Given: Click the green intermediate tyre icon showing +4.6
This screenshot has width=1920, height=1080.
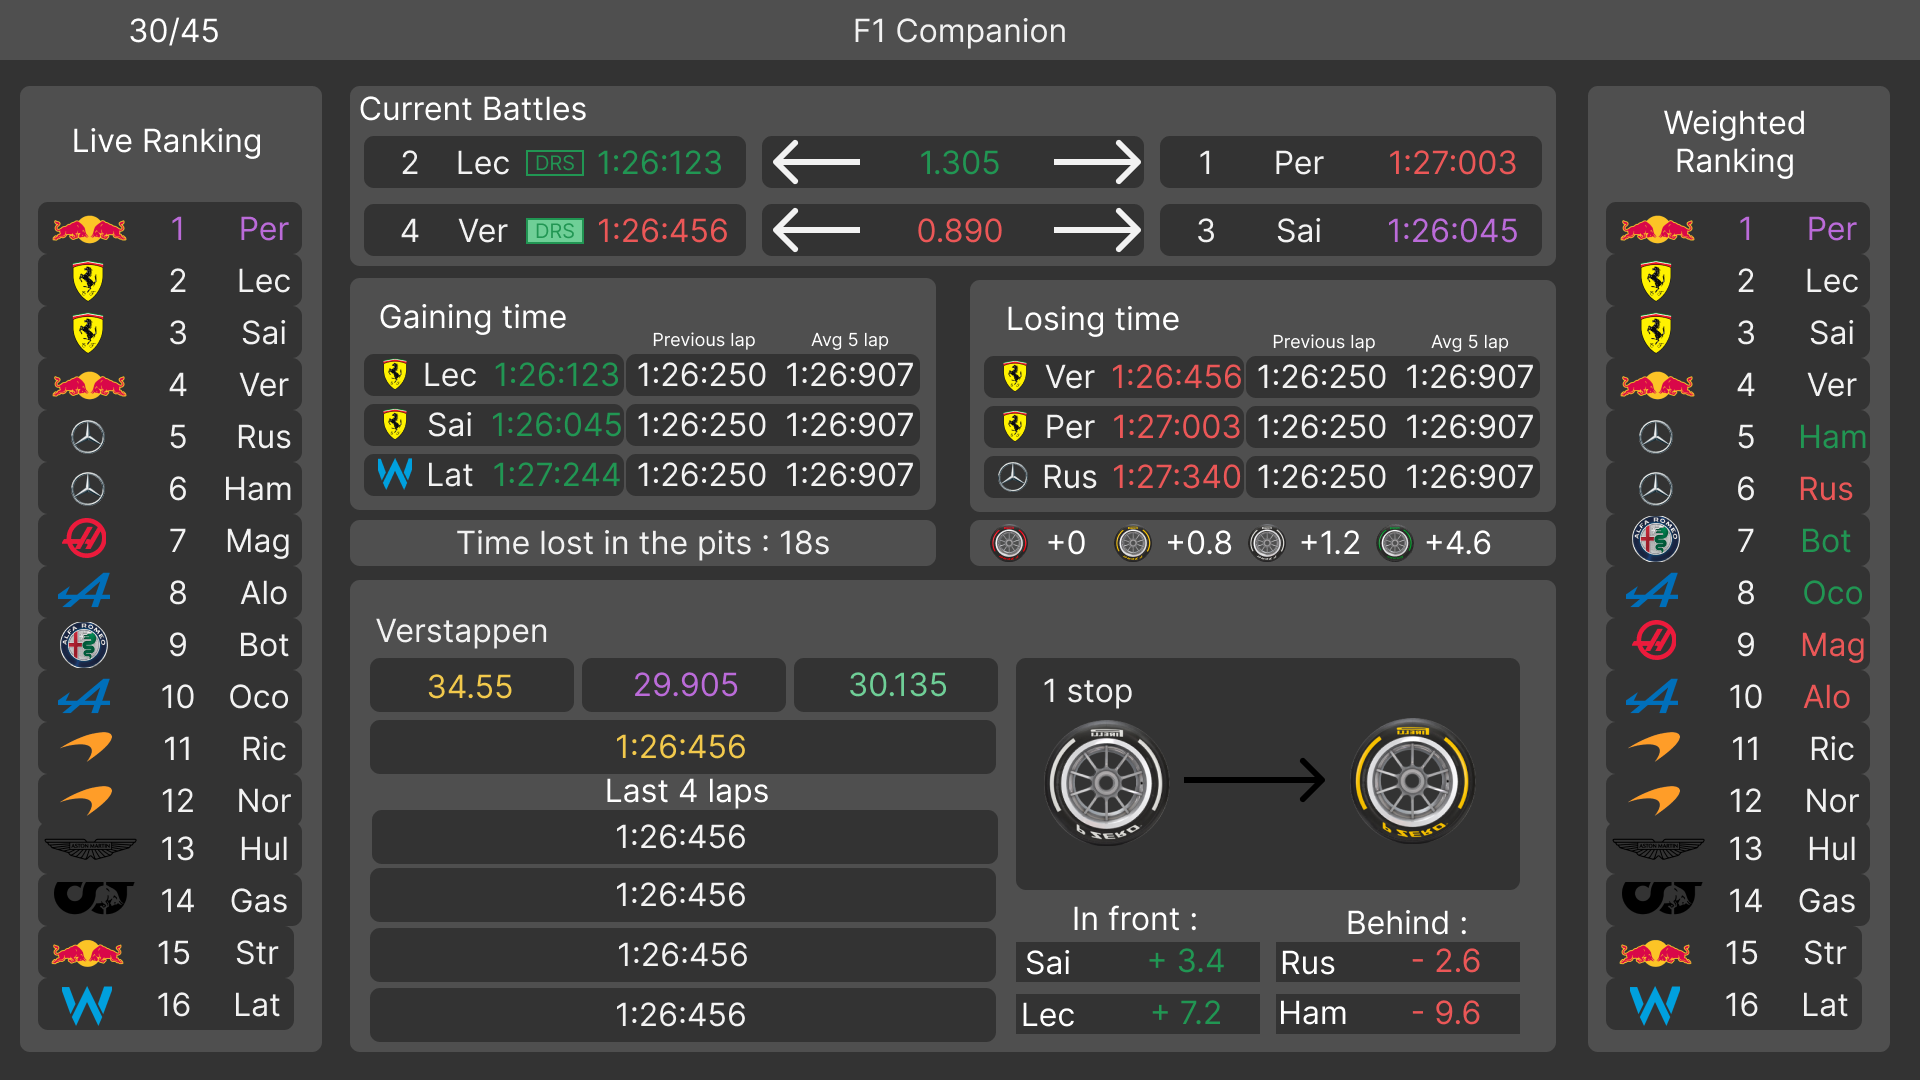Looking at the screenshot, I should coord(1394,543).
